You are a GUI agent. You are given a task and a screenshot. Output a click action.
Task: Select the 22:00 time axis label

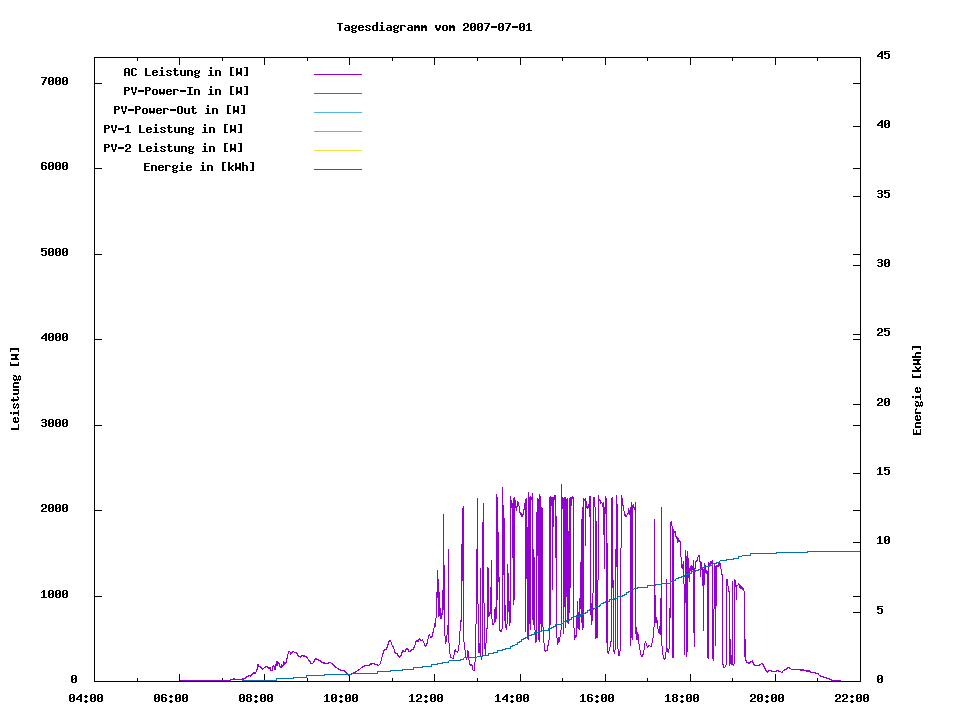click(852, 698)
